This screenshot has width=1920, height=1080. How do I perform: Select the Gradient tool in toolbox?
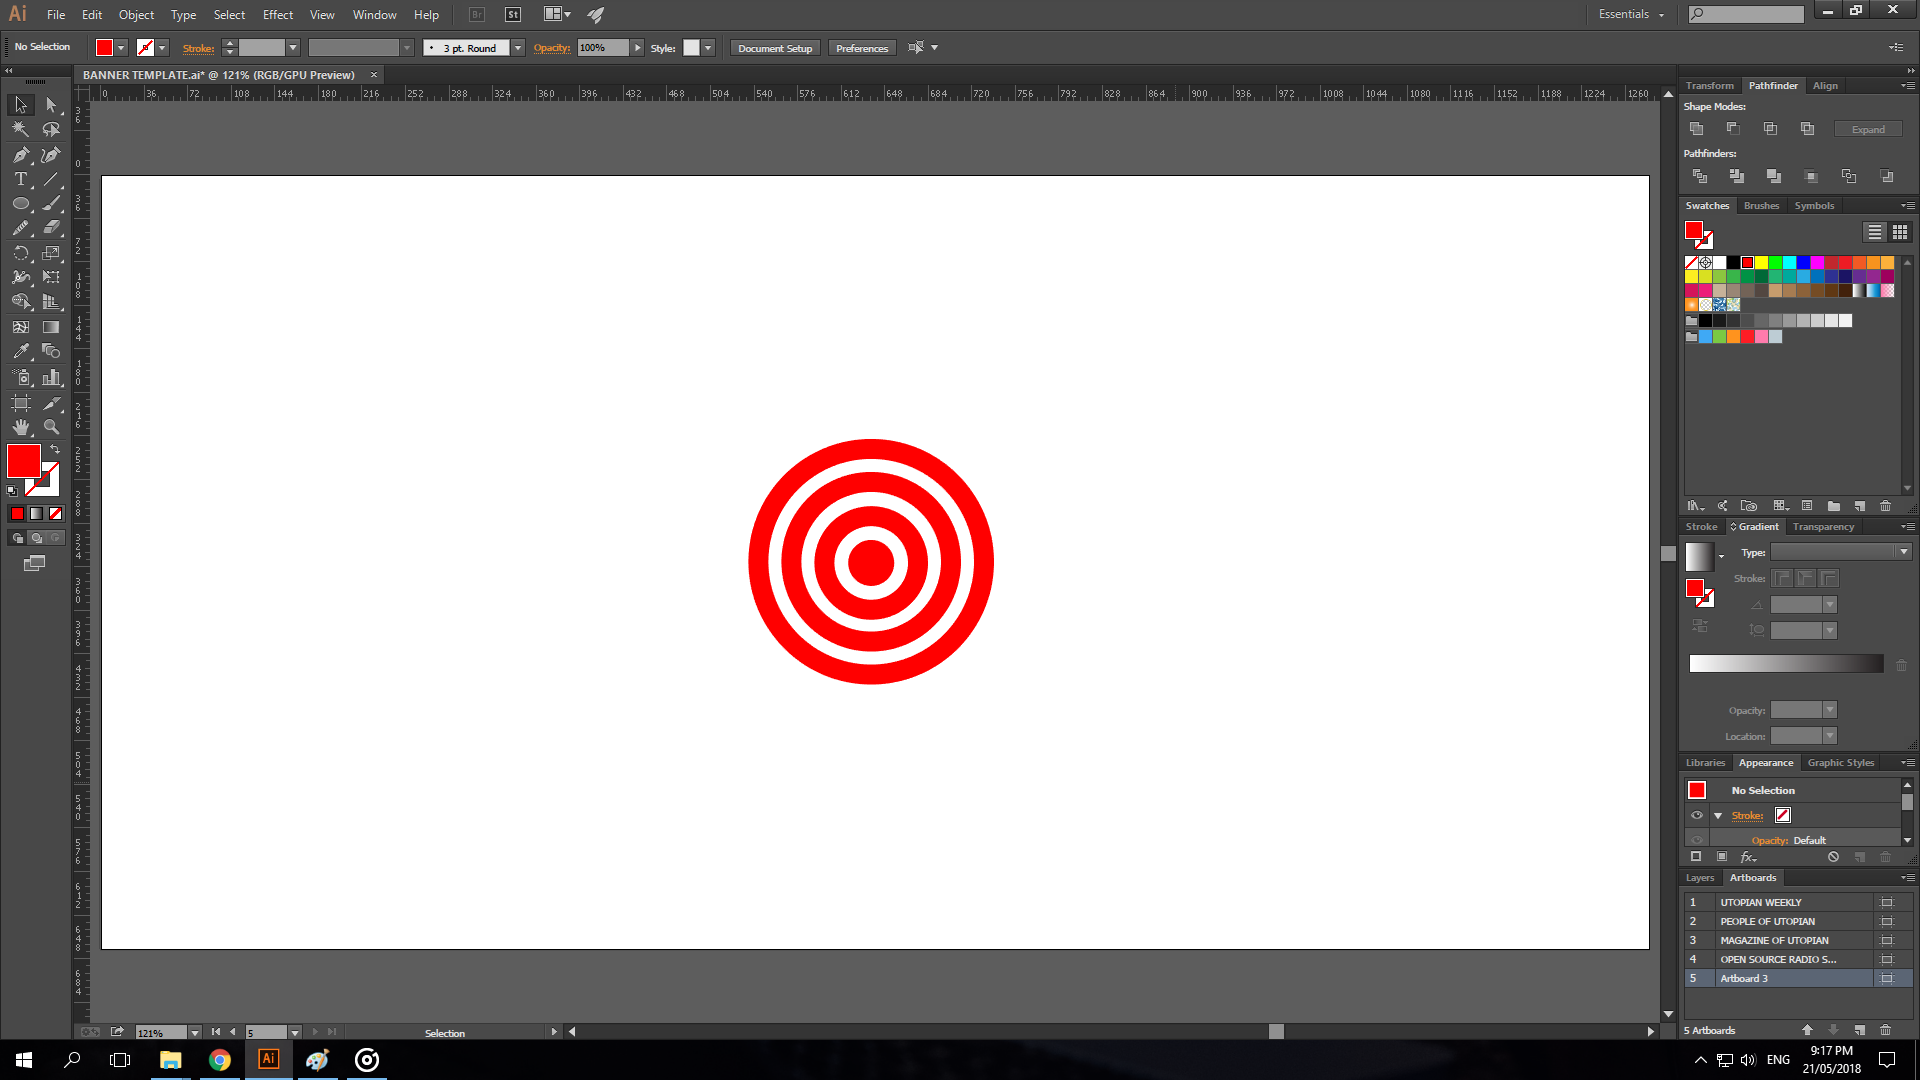tap(51, 327)
